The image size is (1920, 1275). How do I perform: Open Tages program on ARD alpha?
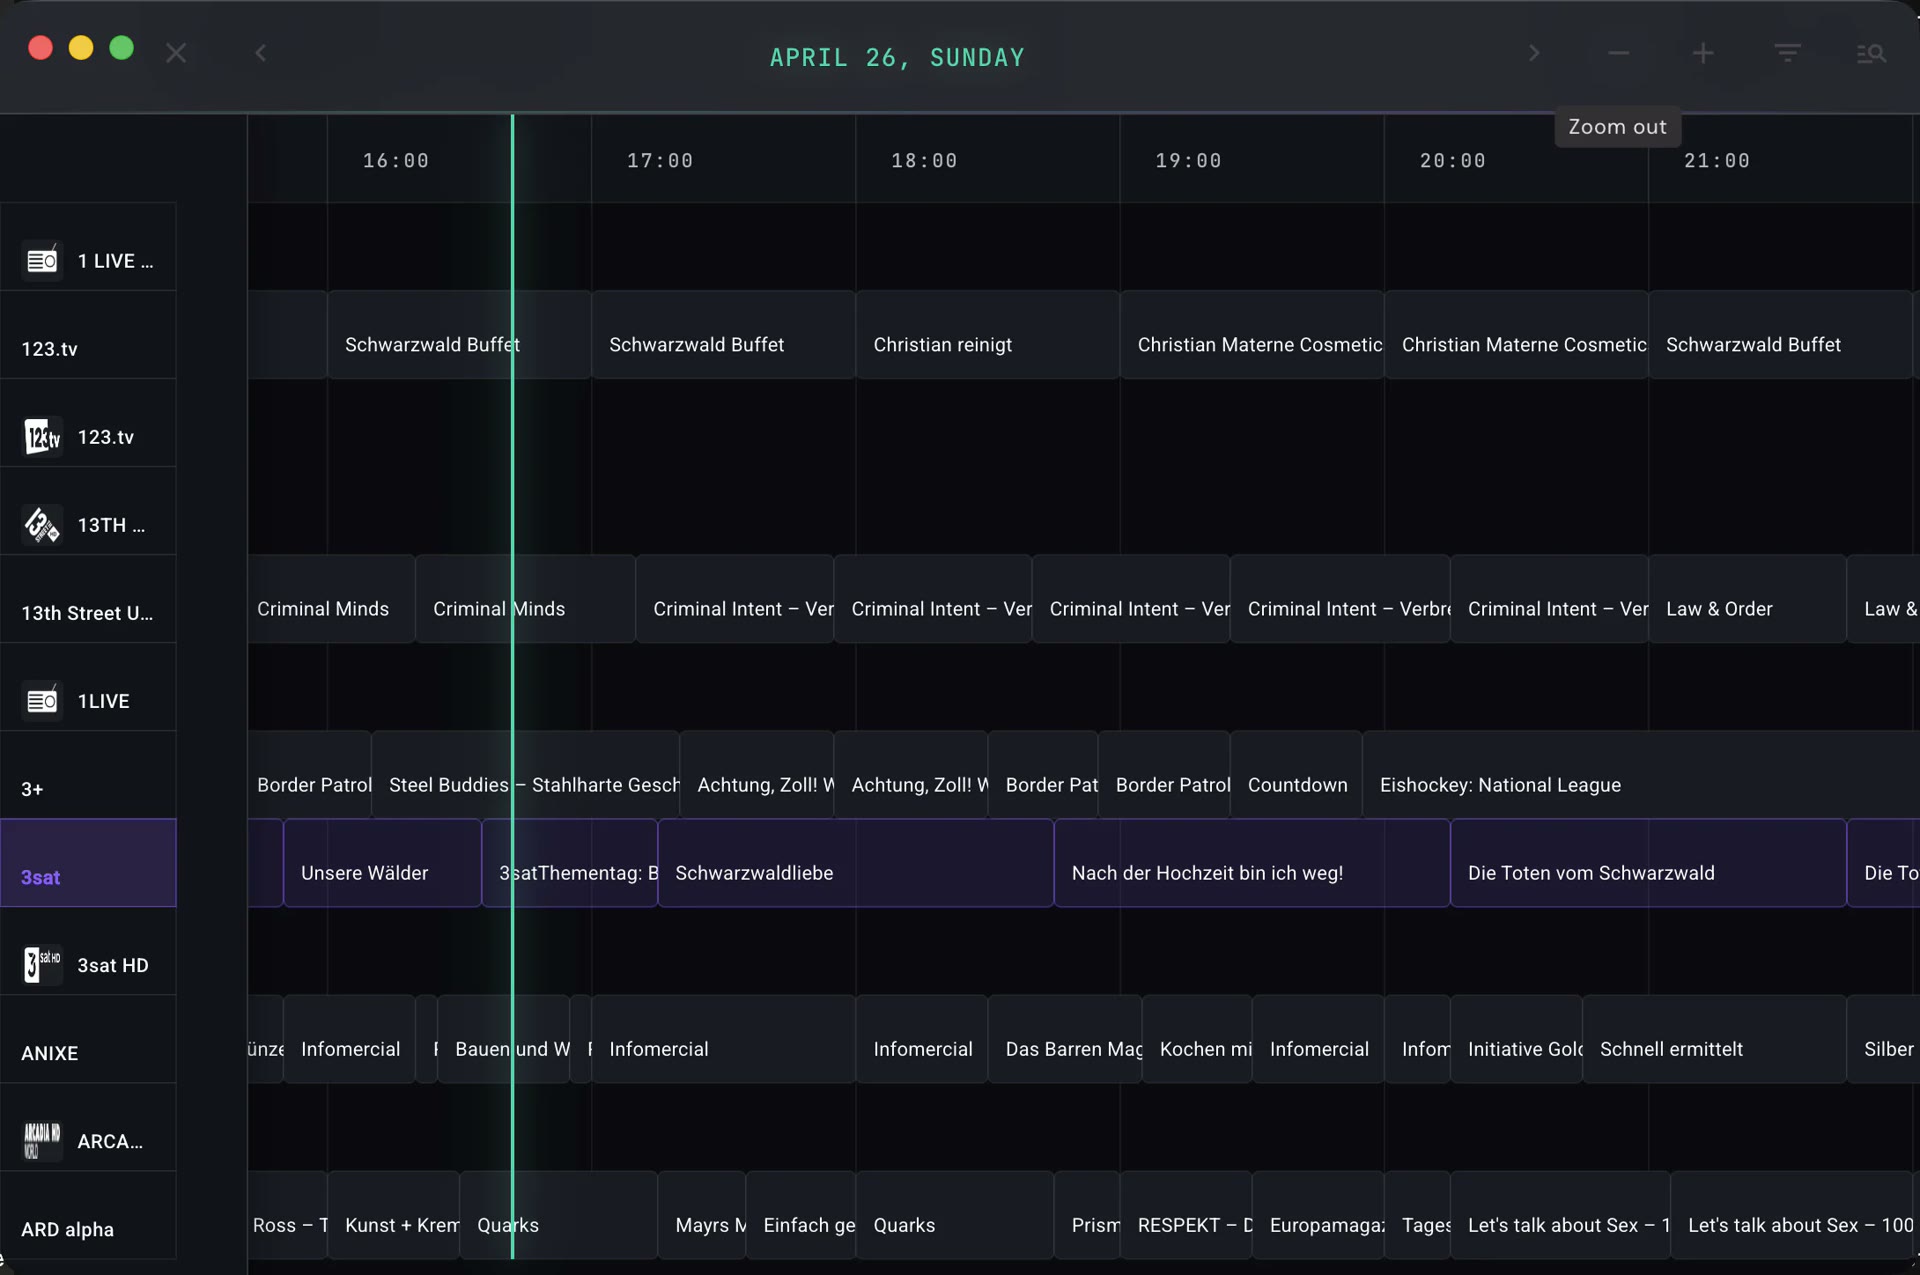point(1418,1215)
